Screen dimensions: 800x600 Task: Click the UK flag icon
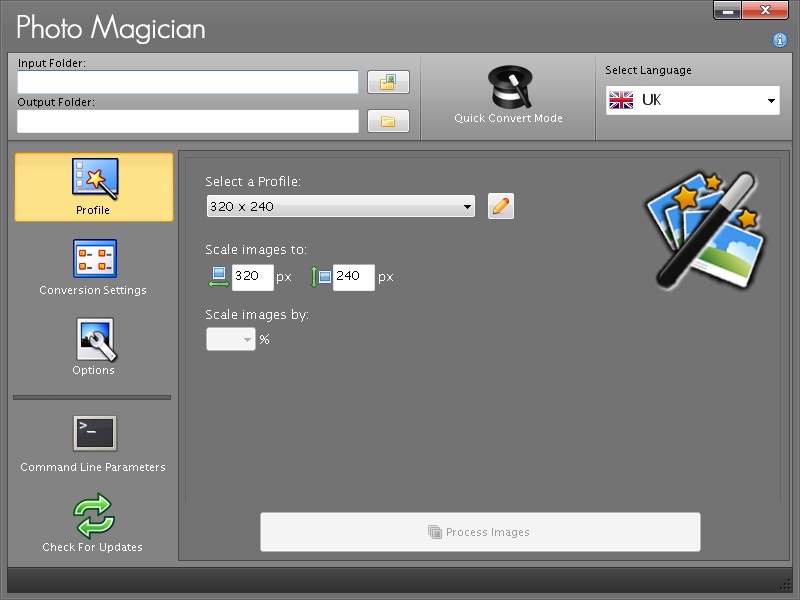[x=621, y=100]
